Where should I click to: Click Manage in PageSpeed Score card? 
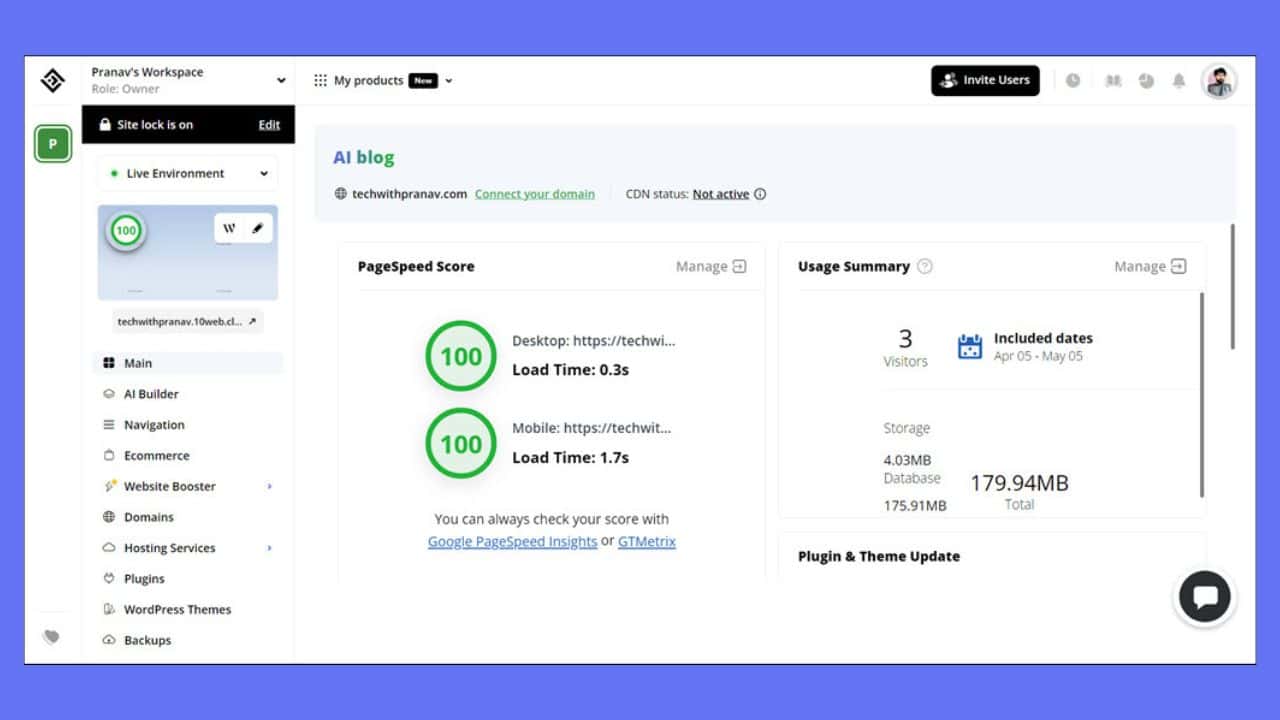click(x=711, y=266)
